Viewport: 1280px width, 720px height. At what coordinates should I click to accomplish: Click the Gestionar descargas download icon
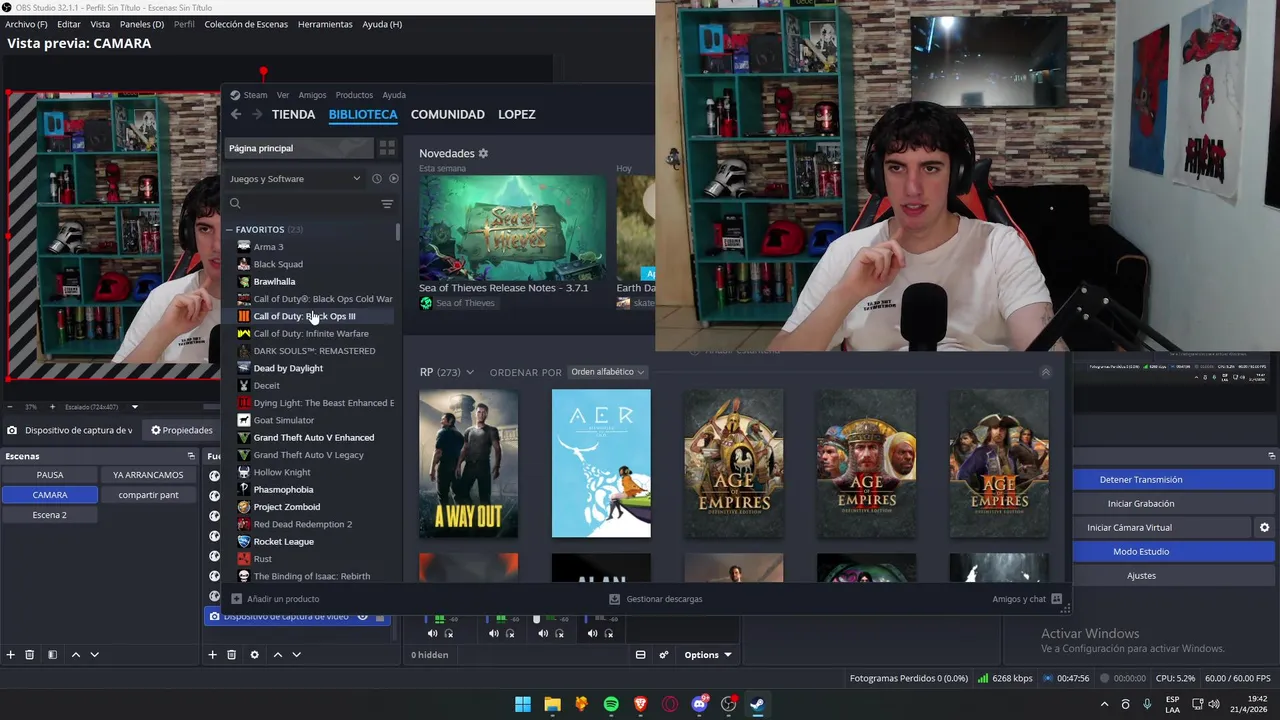pyautogui.click(x=615, y=599)
